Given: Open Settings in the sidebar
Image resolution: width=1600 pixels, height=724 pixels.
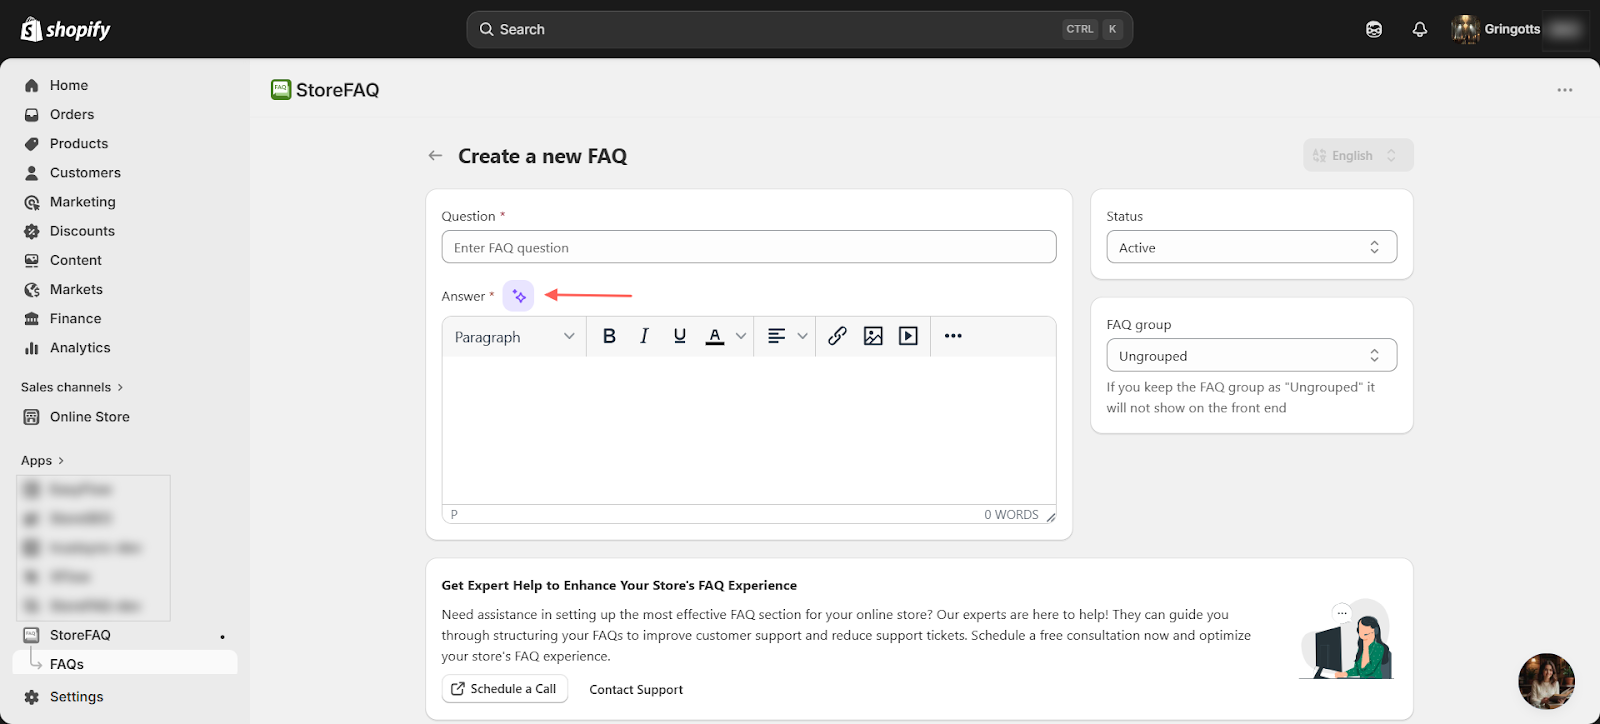Looking at the screenshot, I should [76, 696].
